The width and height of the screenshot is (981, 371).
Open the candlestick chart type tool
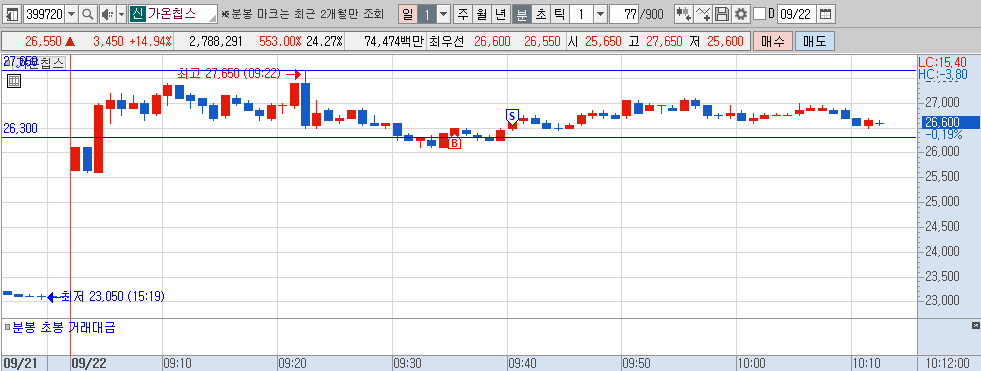coord(684,13)
